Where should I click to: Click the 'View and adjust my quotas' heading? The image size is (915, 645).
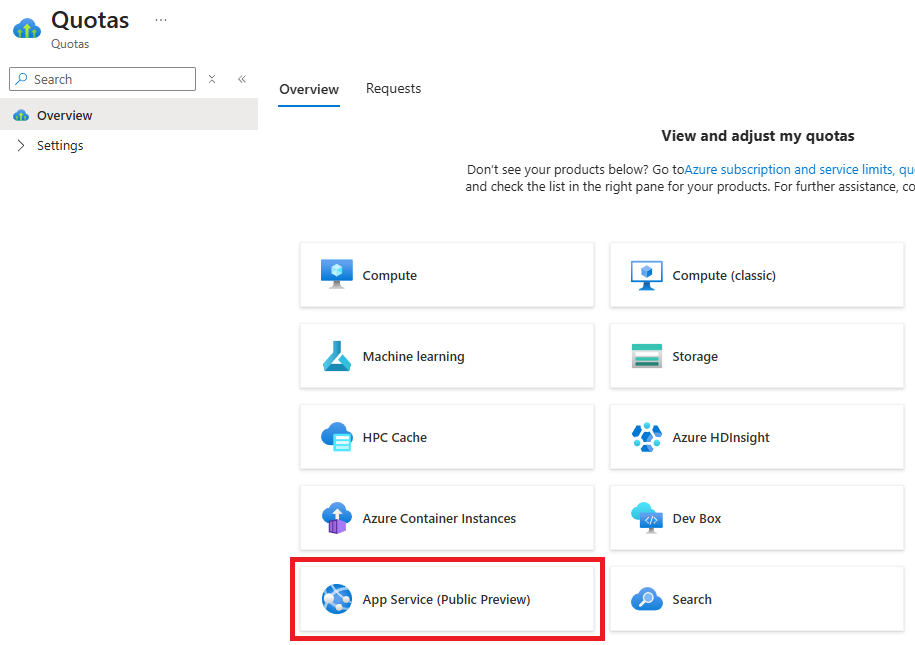757,136
